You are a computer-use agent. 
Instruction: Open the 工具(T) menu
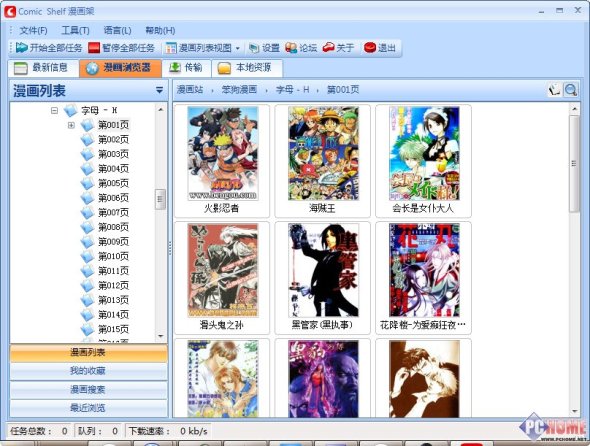point(75,30)
